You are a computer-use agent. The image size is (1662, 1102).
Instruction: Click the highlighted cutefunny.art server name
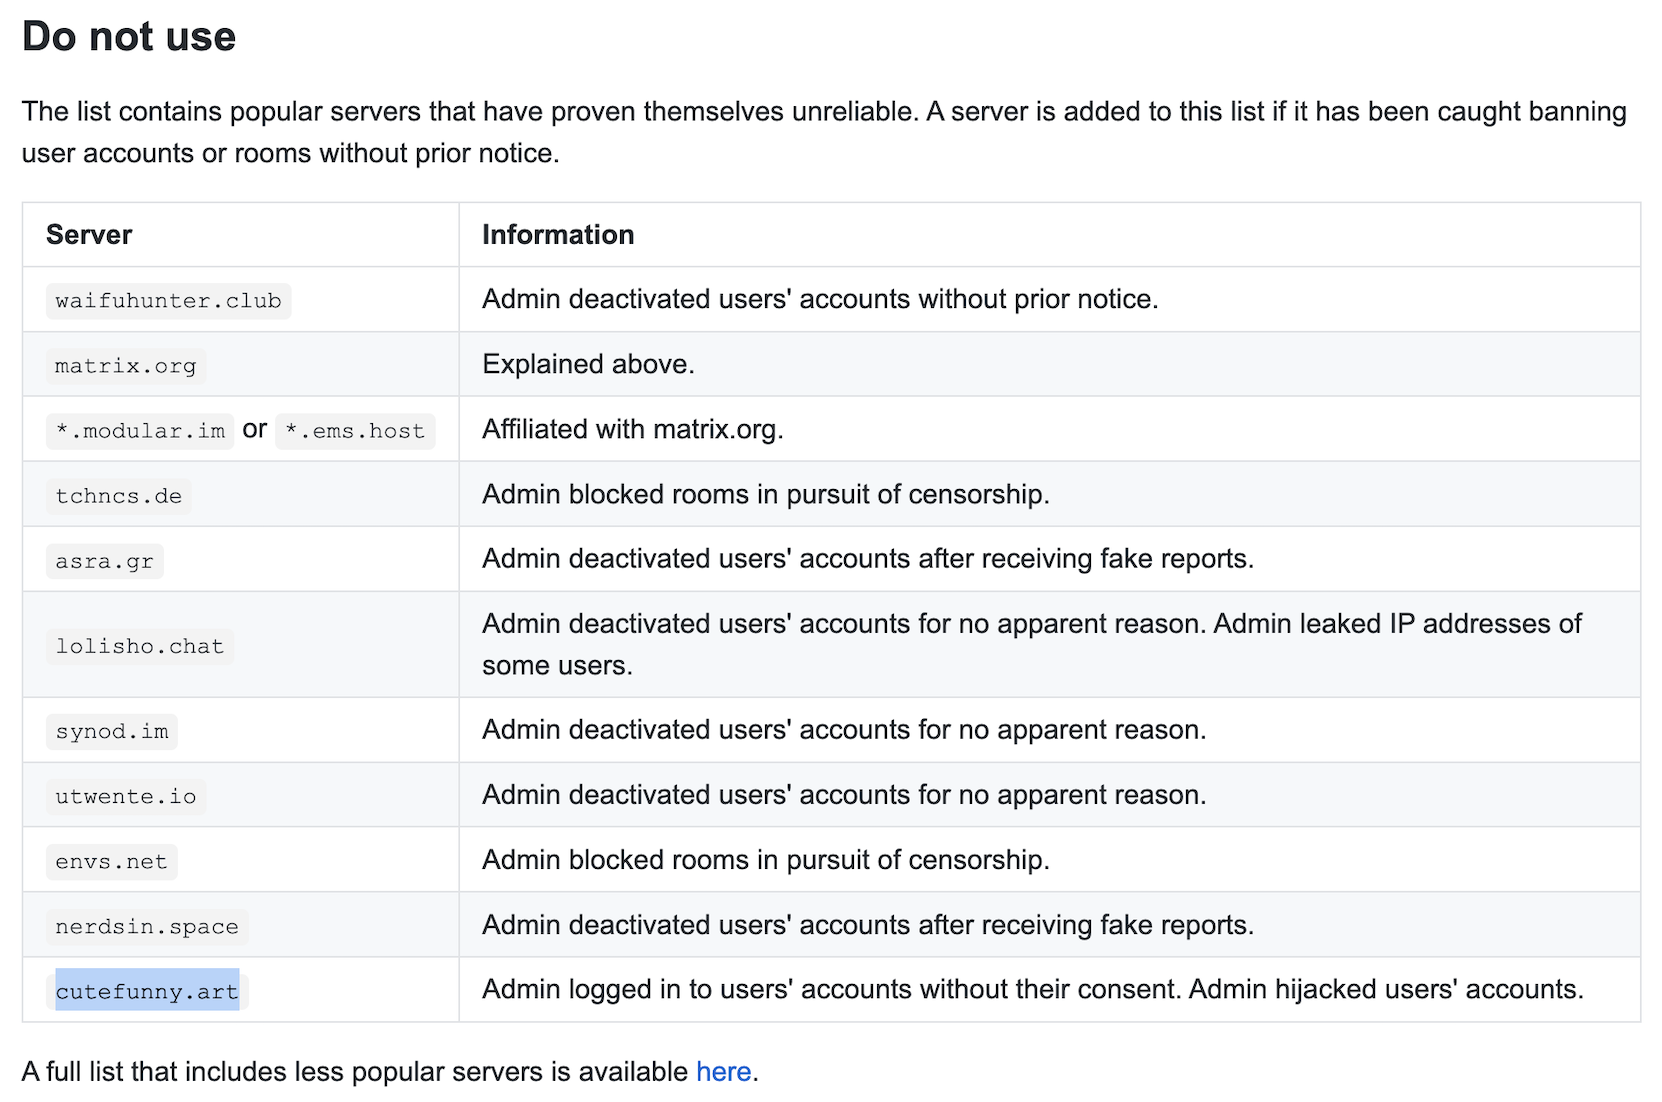[x=146, y=992]
